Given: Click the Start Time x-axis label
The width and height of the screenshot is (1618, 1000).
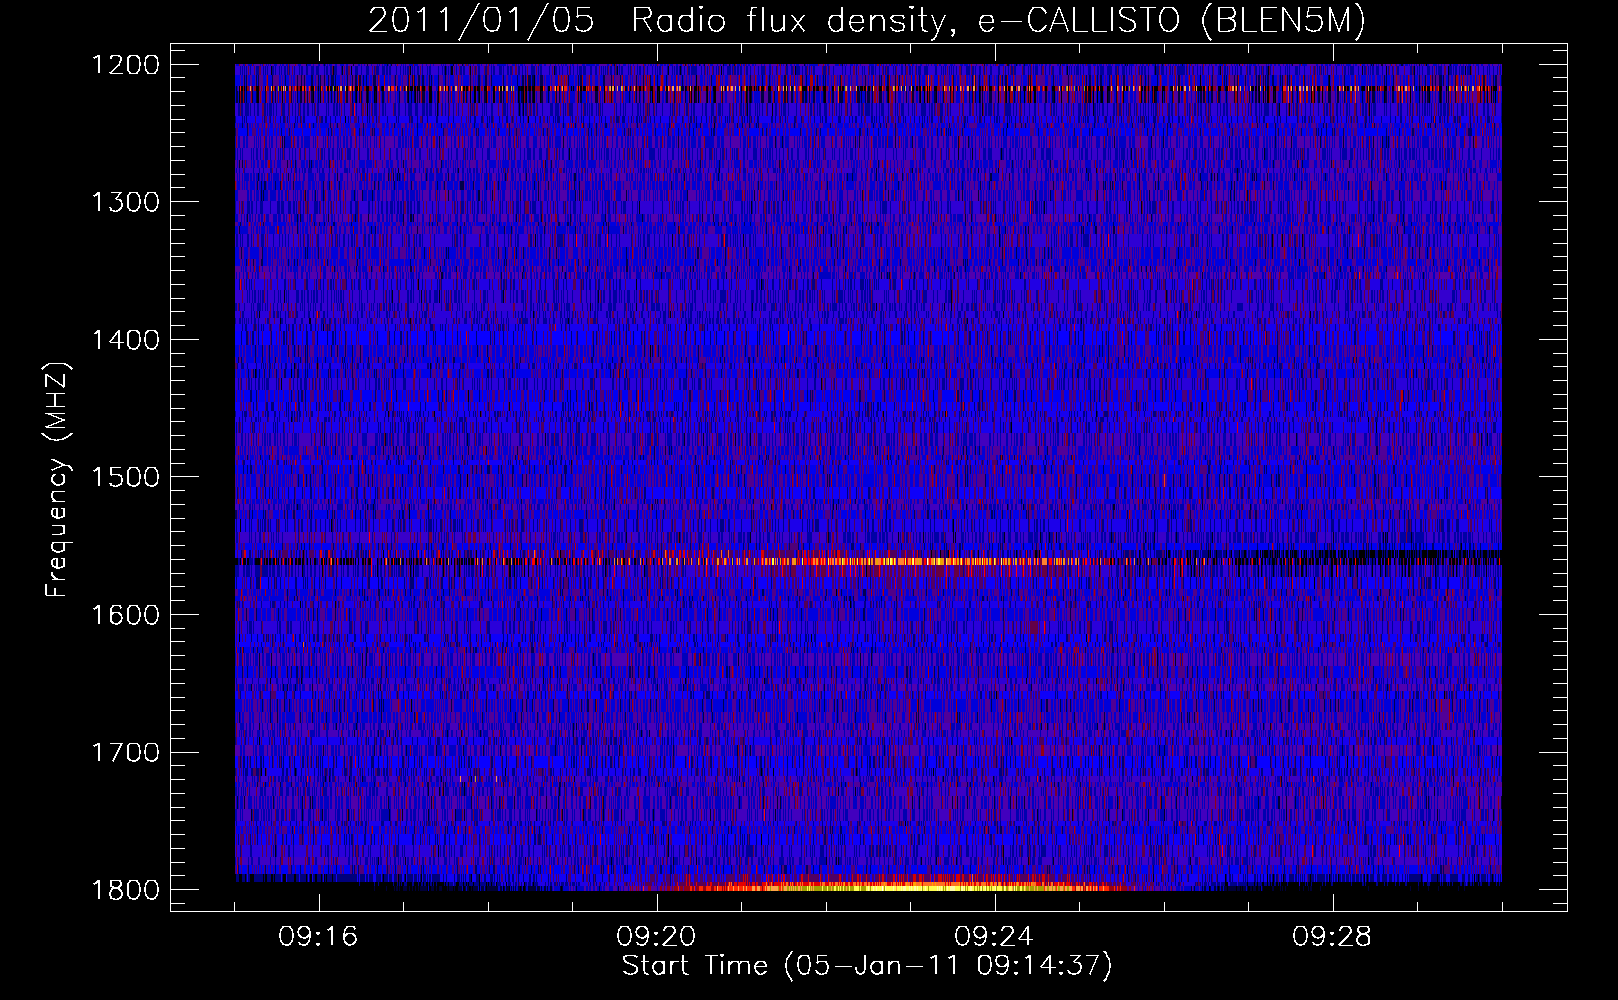Looking at the screenshot, I should point(866,966).
